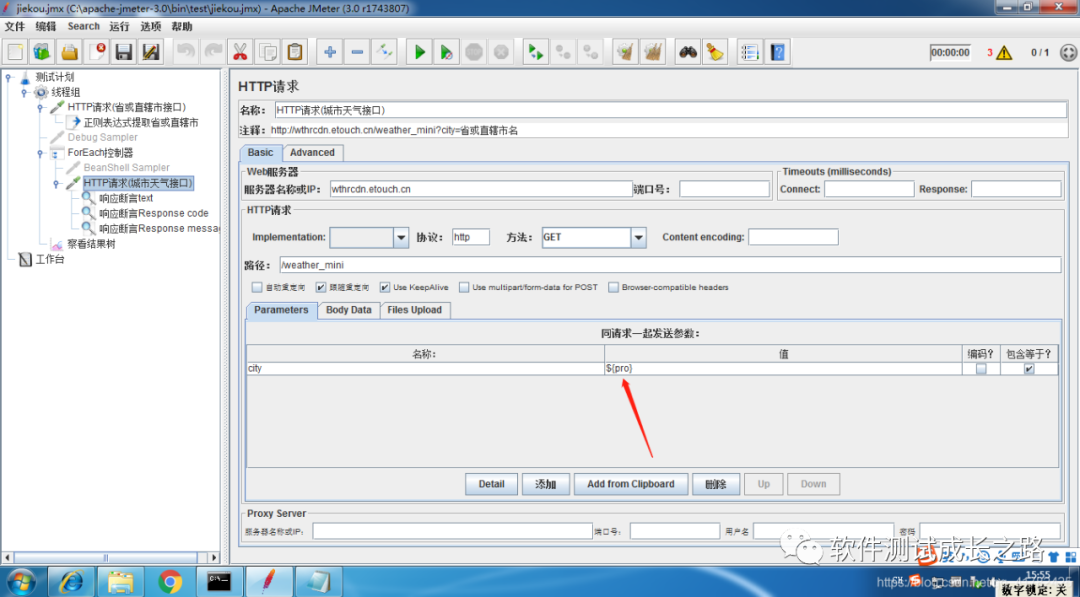The image size is (1080, 597).
Task: Click the Save test plan floppy icon
Action: click(x=123, y=52)
